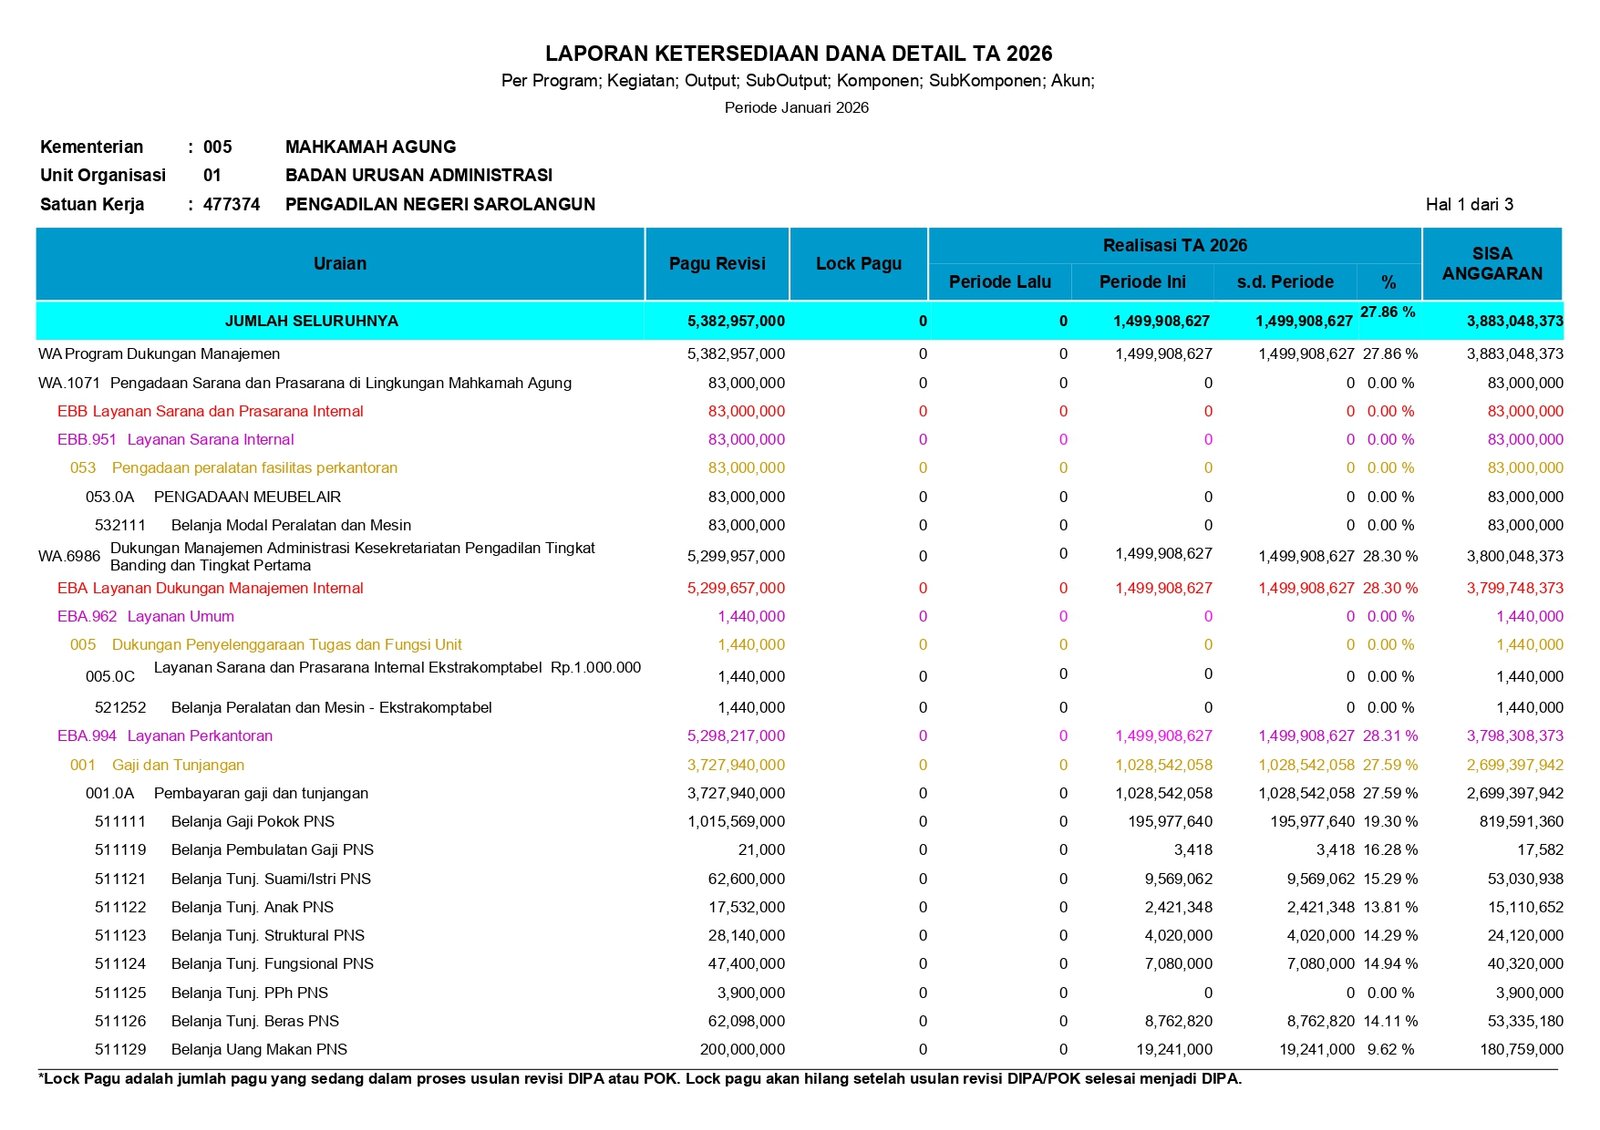
Task: Click the report title LAPORAN KETERSEDIAAN DANA DETAIL
Action: 798,54
